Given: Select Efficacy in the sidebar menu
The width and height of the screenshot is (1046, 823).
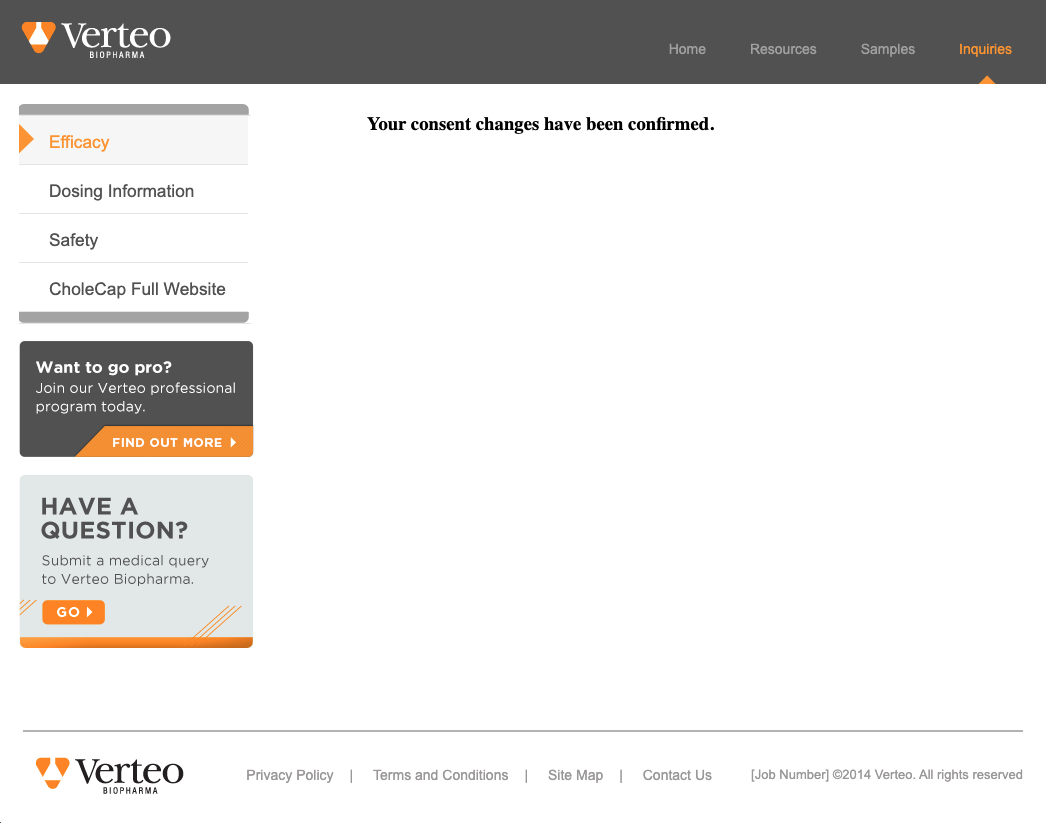Looking at the screenshot, I should [x=79, y=142].
